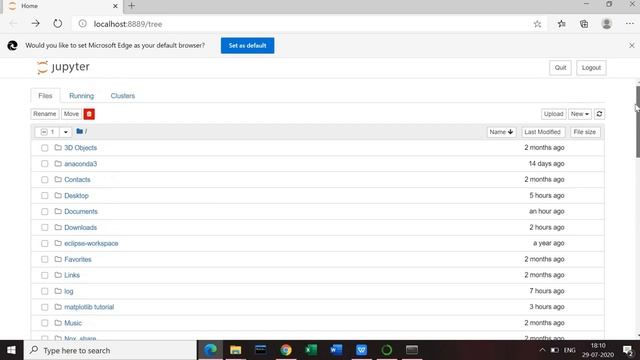Reload the page in browser
Screen dimensions: 640x360
click(x=58, y=24)
